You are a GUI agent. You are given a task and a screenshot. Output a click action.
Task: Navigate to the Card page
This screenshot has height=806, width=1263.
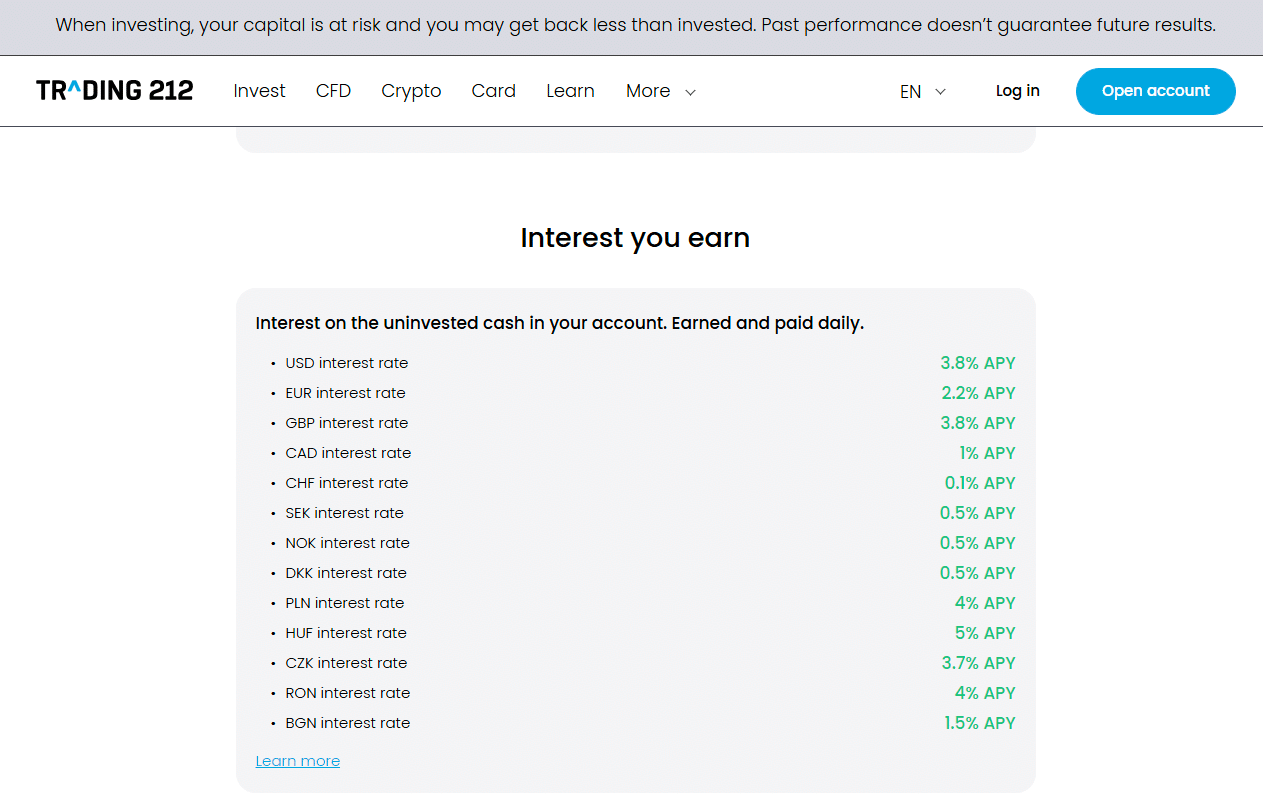(x=493, y=91)
